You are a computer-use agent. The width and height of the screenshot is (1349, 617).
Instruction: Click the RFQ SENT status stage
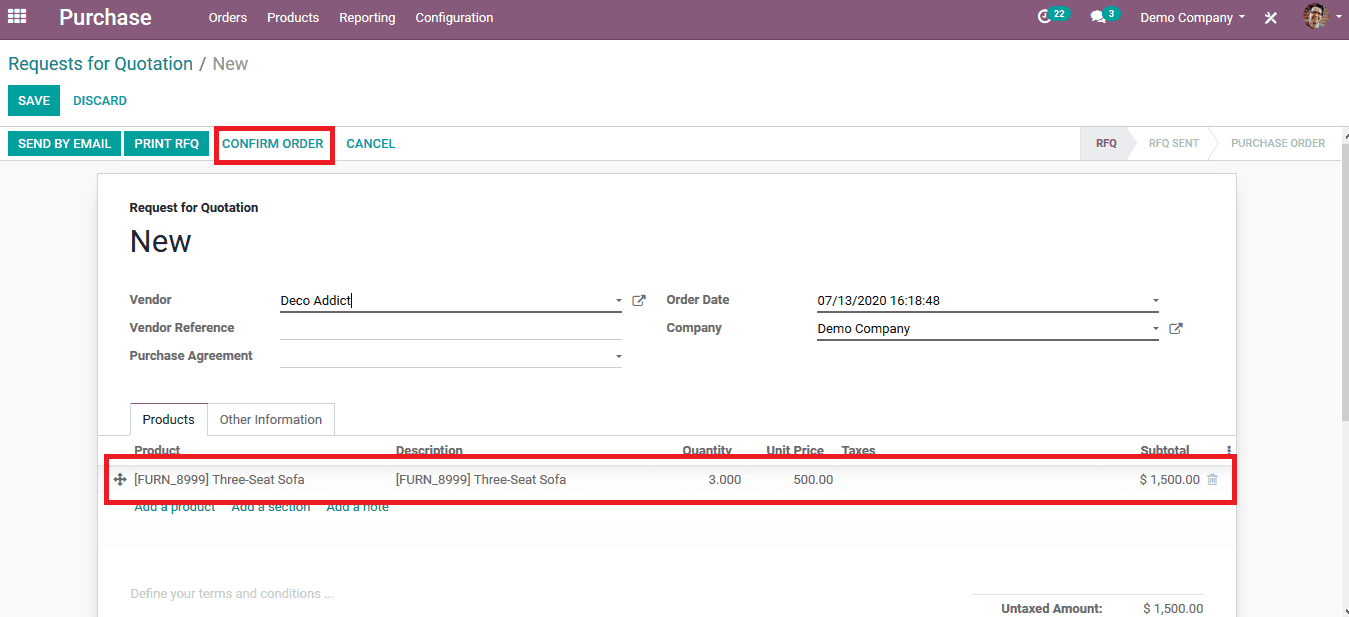point(1173,144)
